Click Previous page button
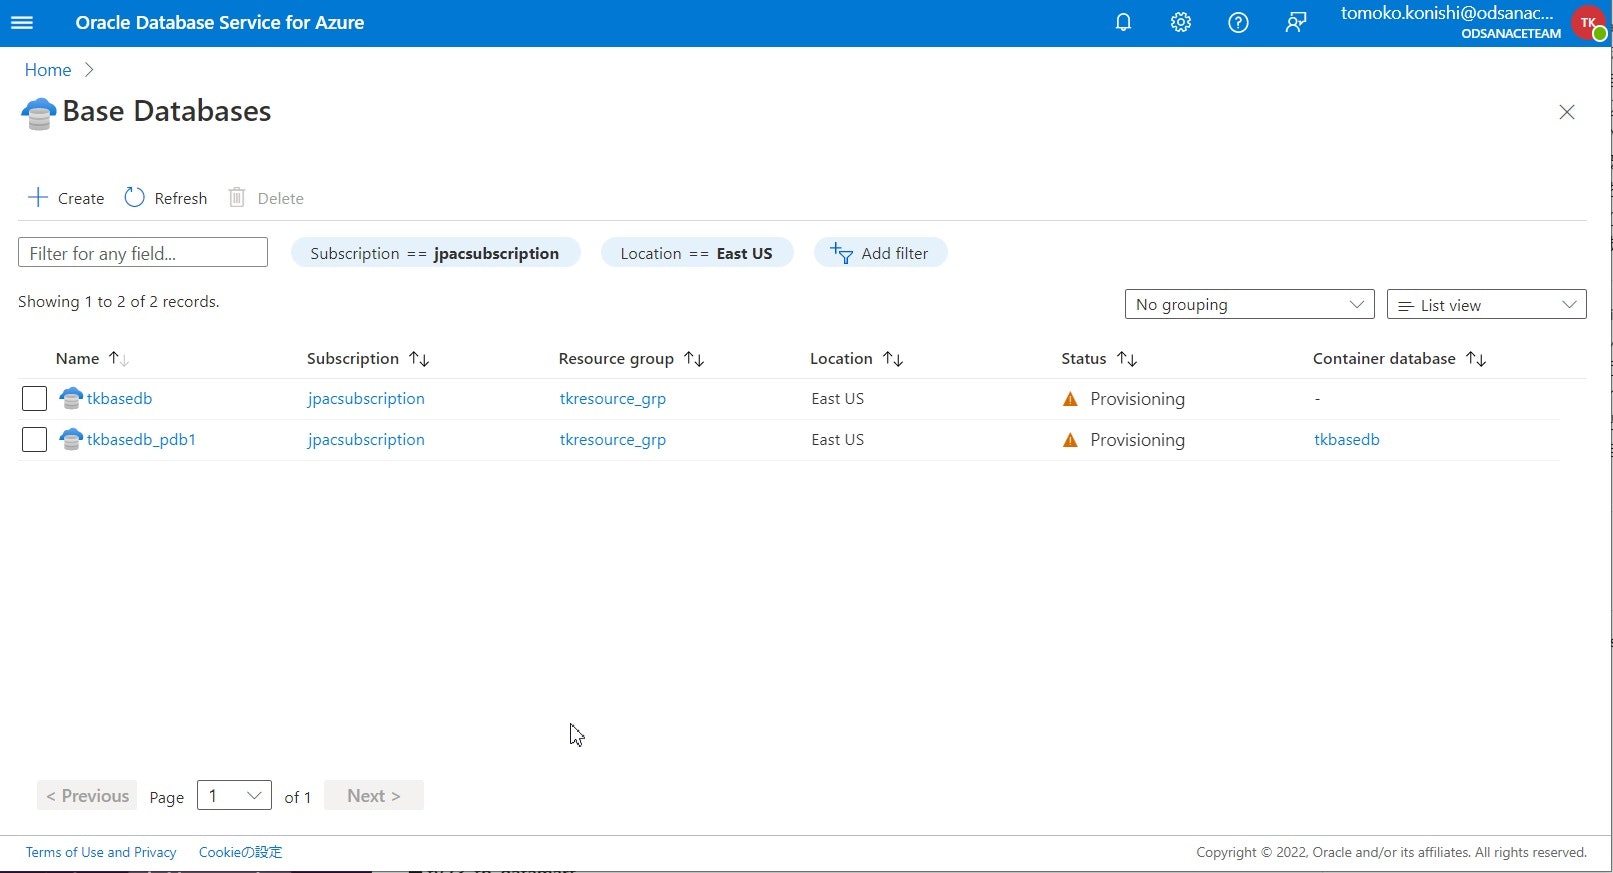 pyautogui.click(x=88, y=795)
